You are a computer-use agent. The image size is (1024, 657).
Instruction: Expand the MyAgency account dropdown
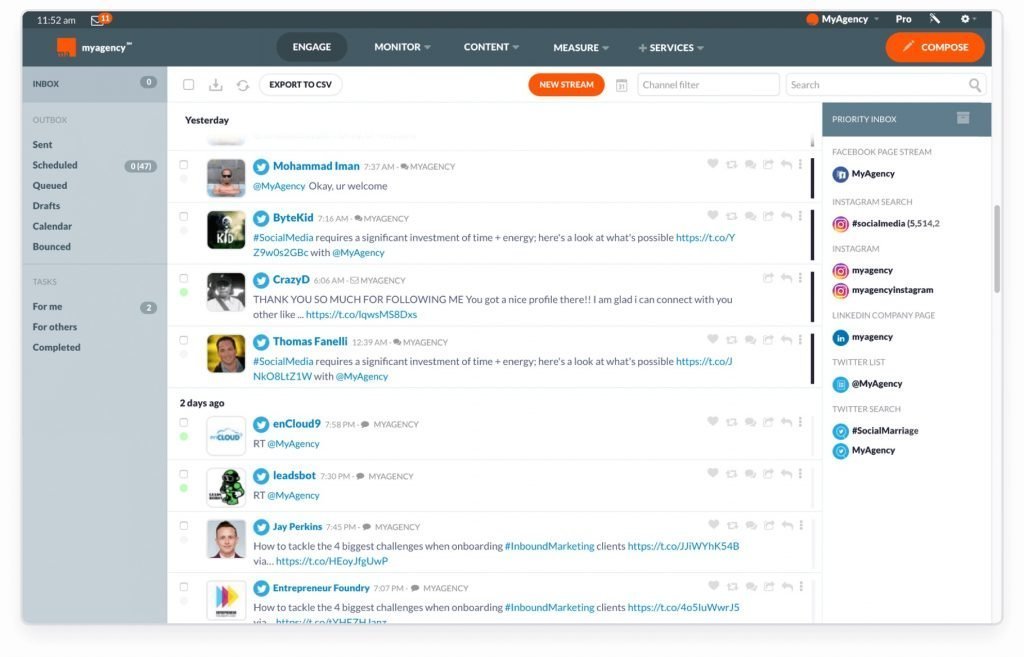843,19
